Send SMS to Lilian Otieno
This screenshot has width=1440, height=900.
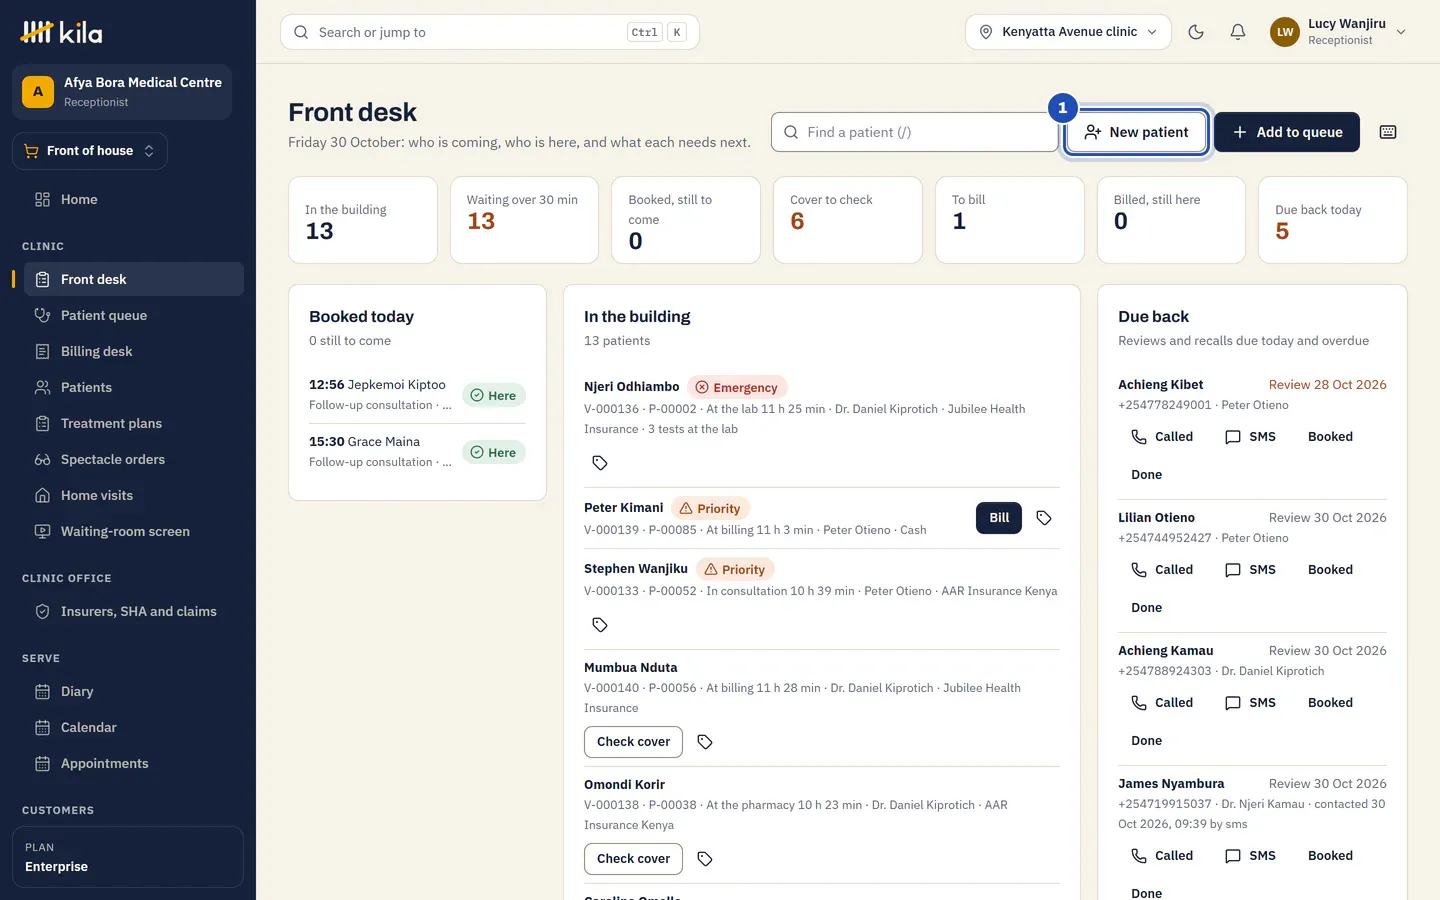(1251, 570)
